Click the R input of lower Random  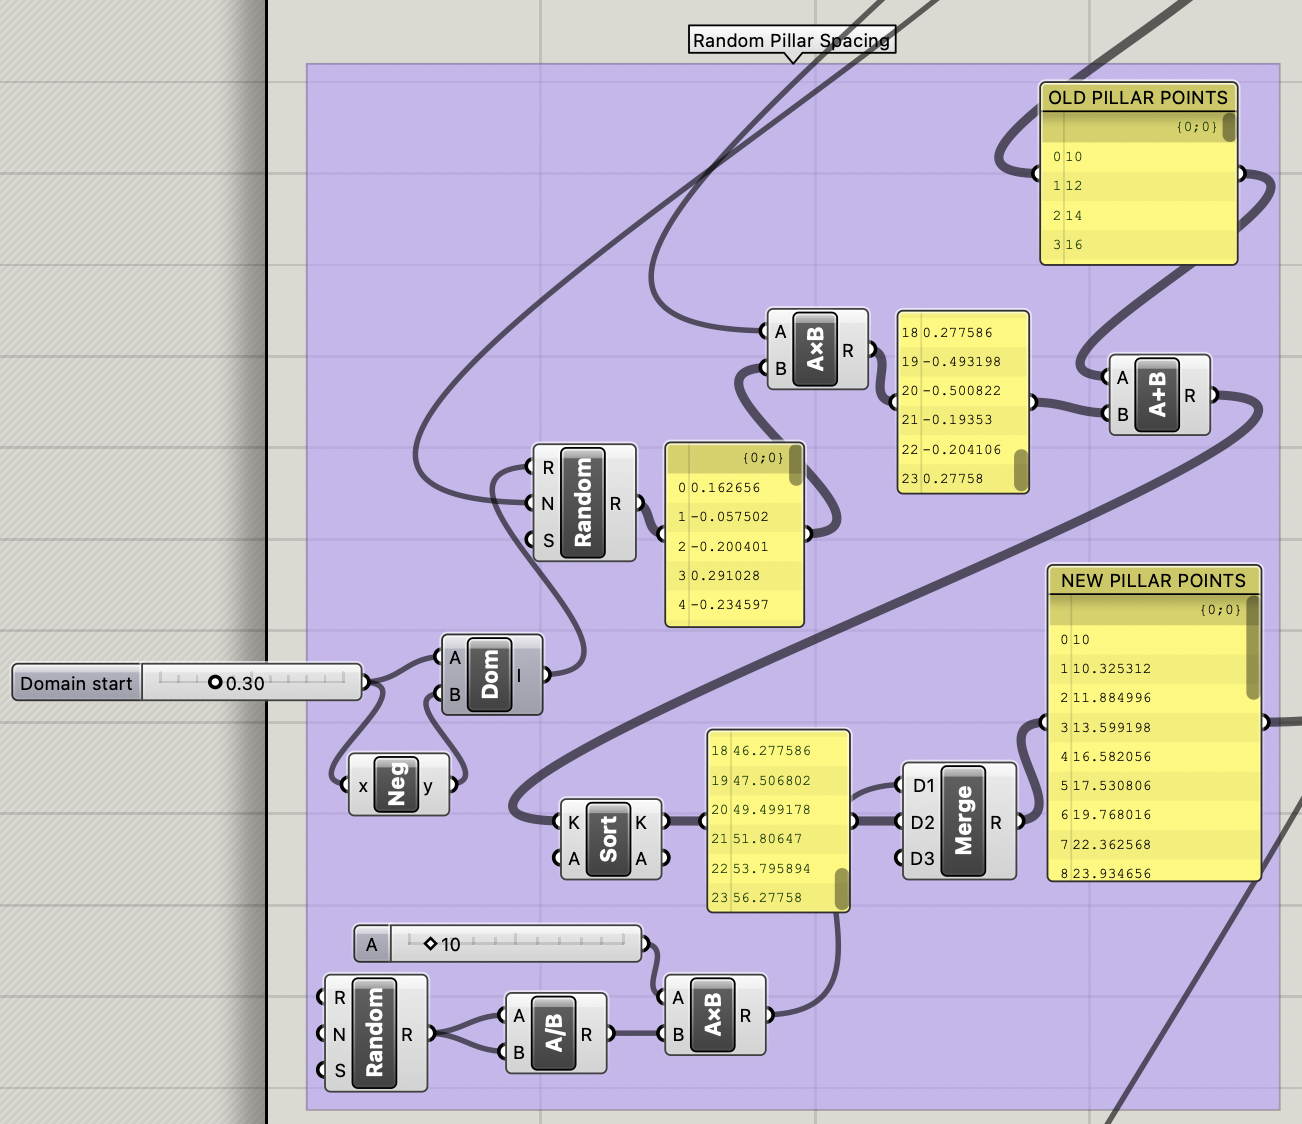(x=339, y=997)
